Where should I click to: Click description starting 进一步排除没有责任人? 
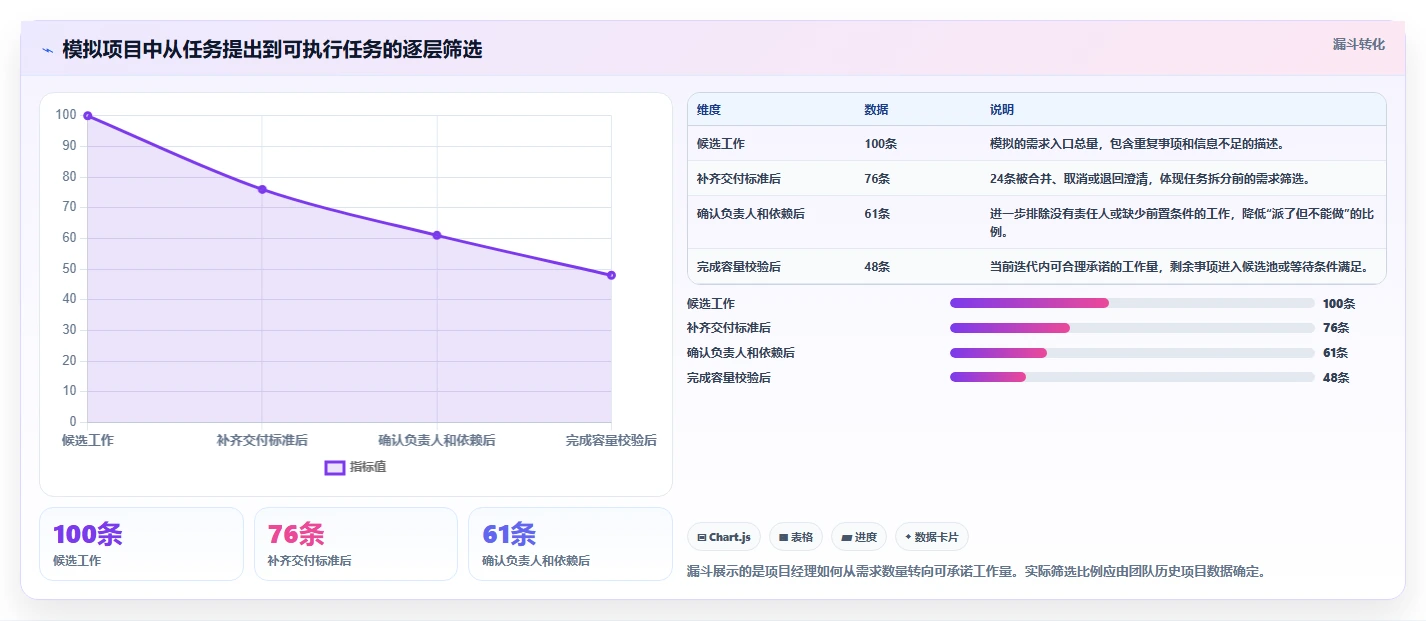[x=1182, y=223]
